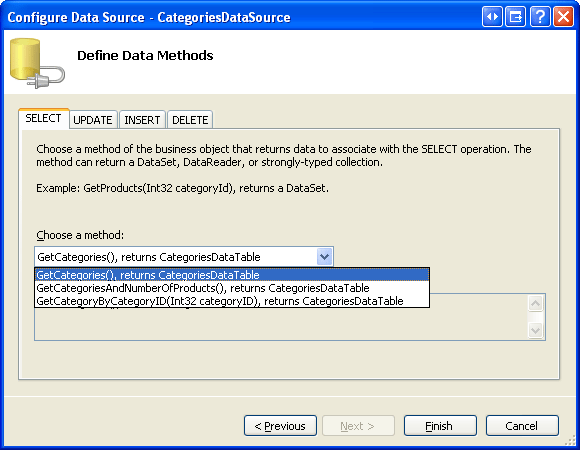Screen dimensions: 580x450
Task: Click the Cancel button
Action: (522, 426)
